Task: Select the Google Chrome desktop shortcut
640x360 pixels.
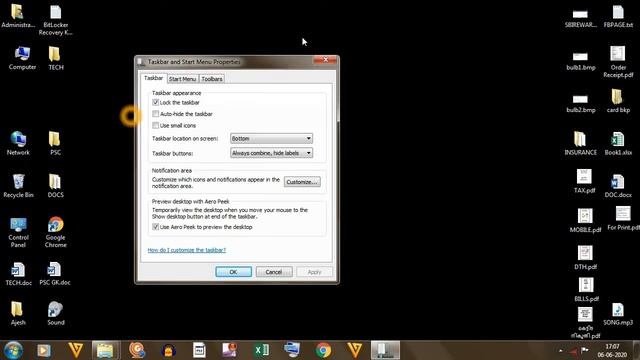Action: [56, 233]
